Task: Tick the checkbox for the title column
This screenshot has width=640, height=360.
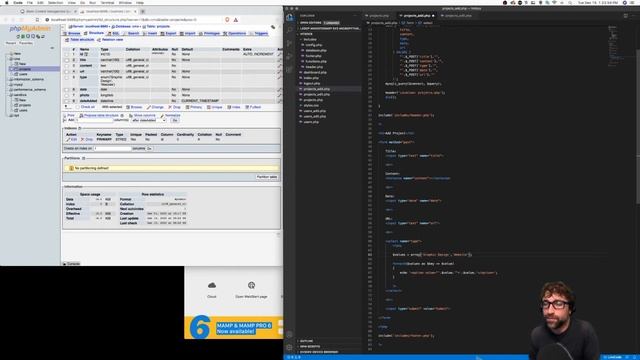Action: click(67, 60)
